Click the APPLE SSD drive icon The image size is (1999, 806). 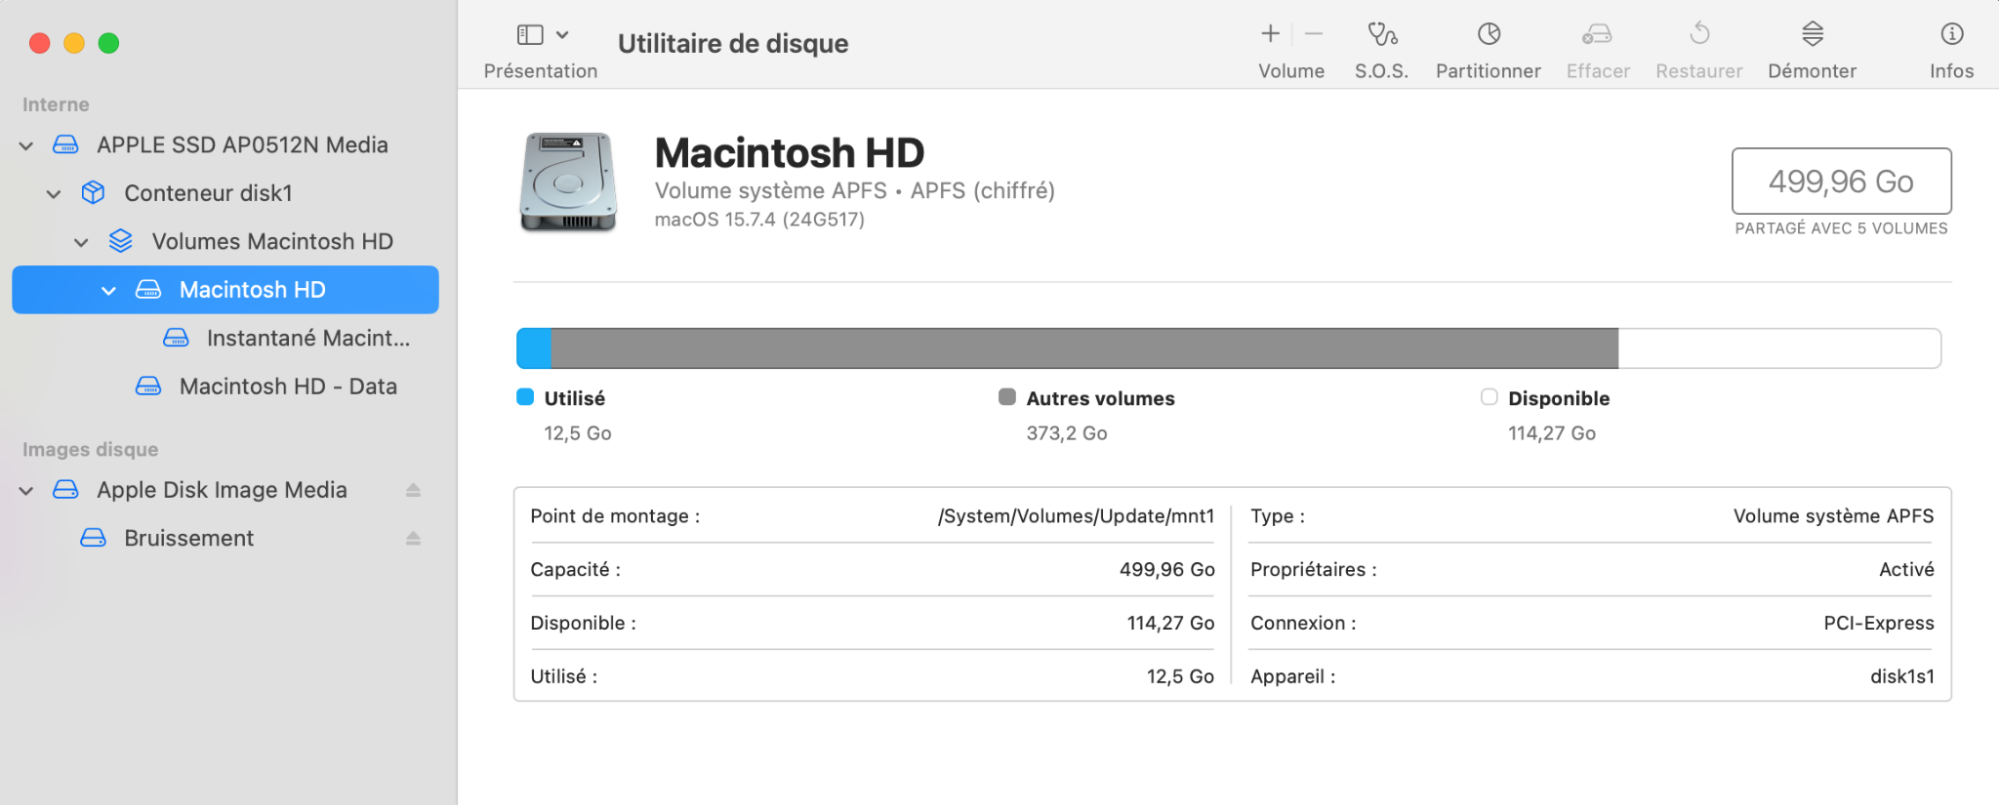pyautogui.click(x=66, y=144)
